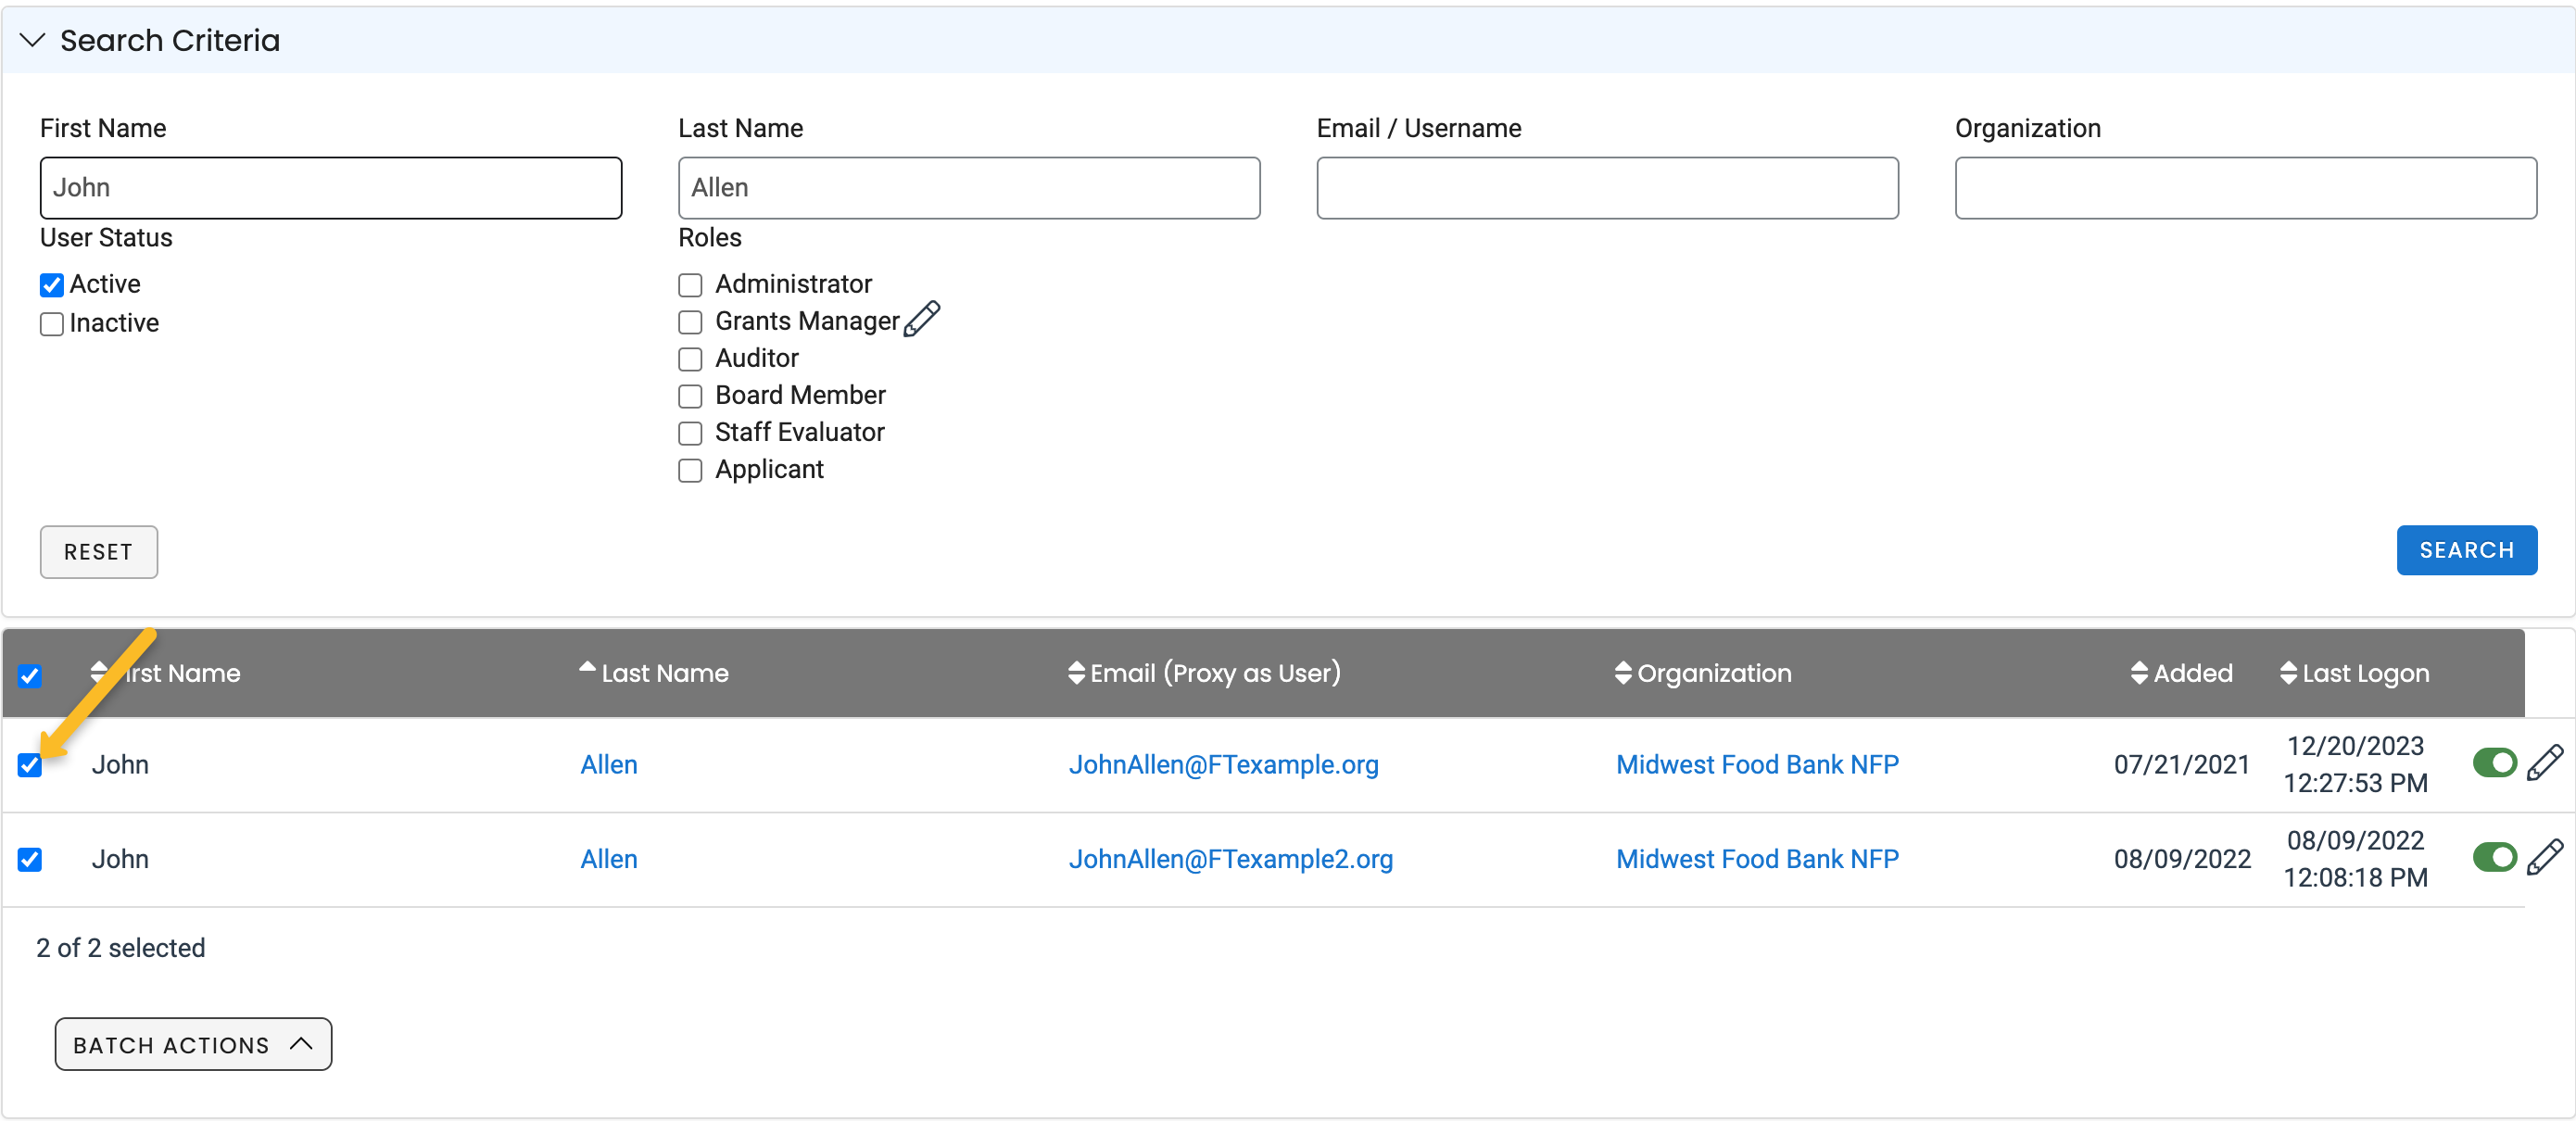
Task: Uncheck the Active user status filter
Action: [x=52, y=285]
